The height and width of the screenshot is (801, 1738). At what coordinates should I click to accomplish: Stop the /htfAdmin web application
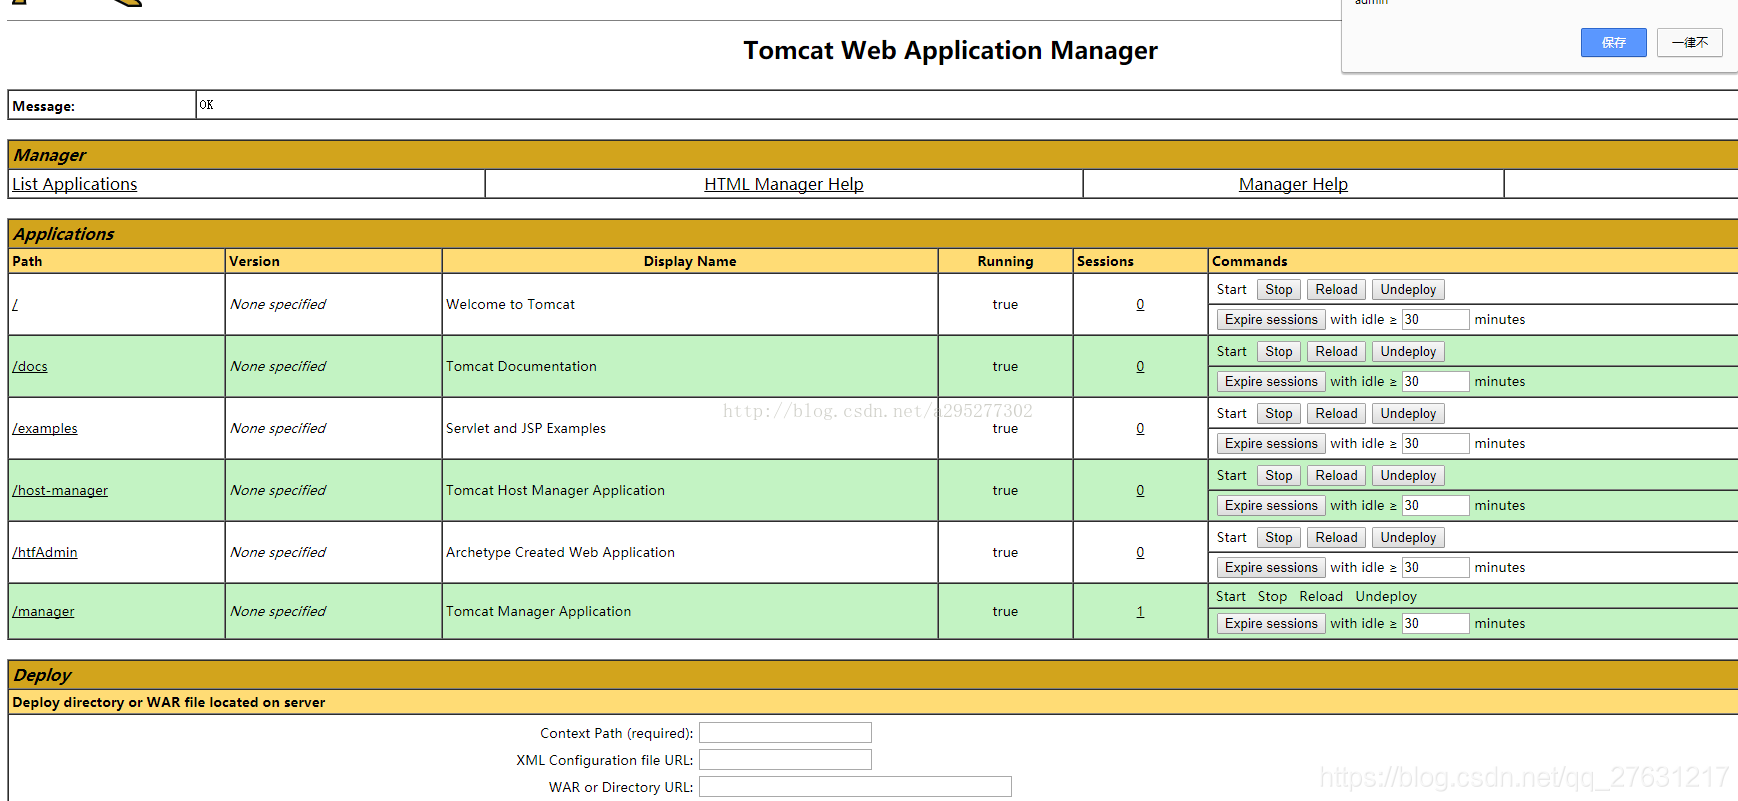click(x=1279, y=538)
